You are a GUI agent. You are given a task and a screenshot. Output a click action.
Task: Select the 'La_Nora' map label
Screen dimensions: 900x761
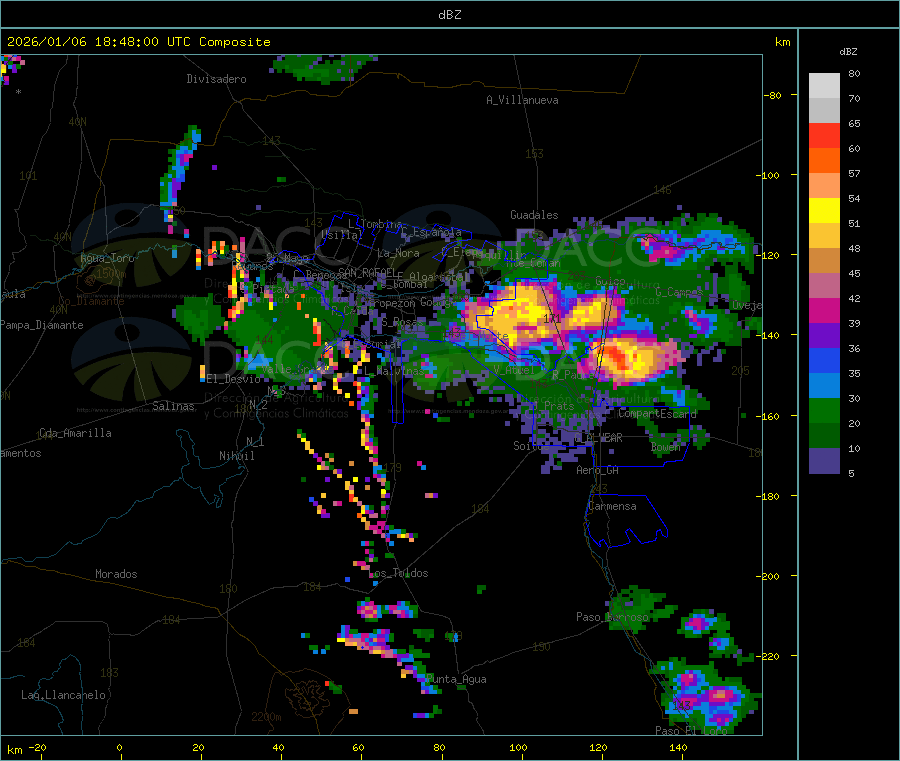click(x=398, y=253)
